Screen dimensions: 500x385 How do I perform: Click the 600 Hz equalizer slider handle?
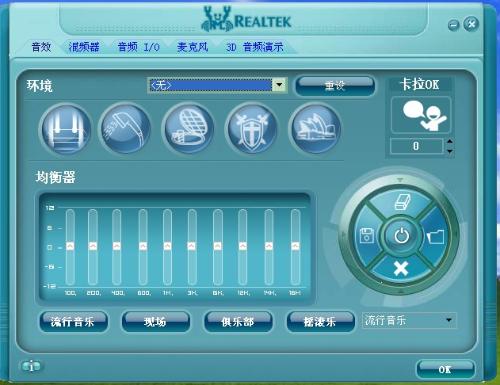[143, 246]
